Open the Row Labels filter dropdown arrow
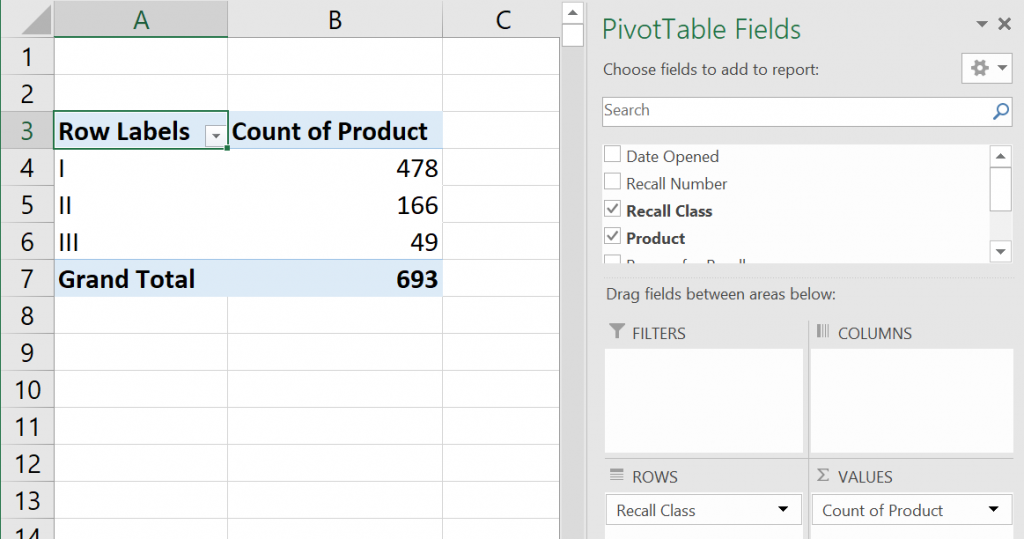 pyautogui.click(x=216, y=136)
